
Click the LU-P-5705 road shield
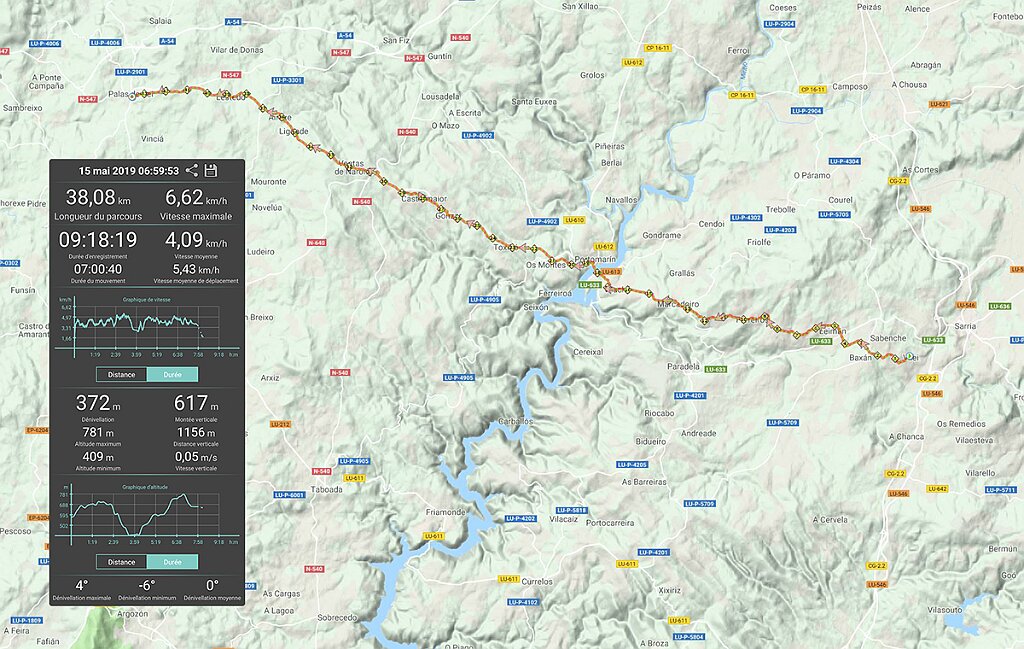835,214
